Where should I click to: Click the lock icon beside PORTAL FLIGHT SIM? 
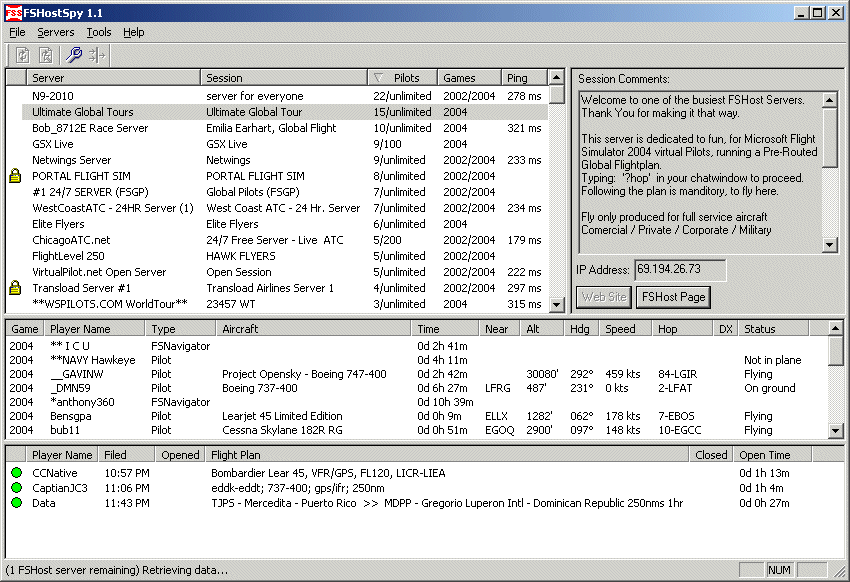click(15, 176)
